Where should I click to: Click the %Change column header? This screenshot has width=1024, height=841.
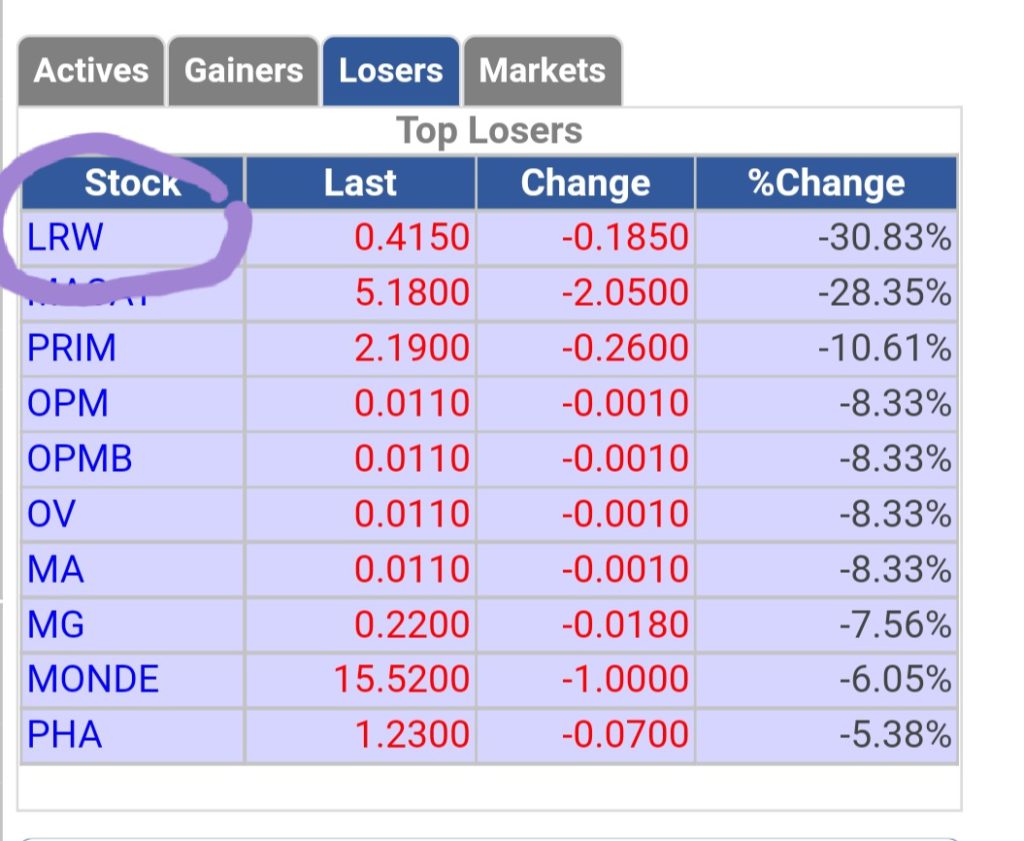[827, 183]
